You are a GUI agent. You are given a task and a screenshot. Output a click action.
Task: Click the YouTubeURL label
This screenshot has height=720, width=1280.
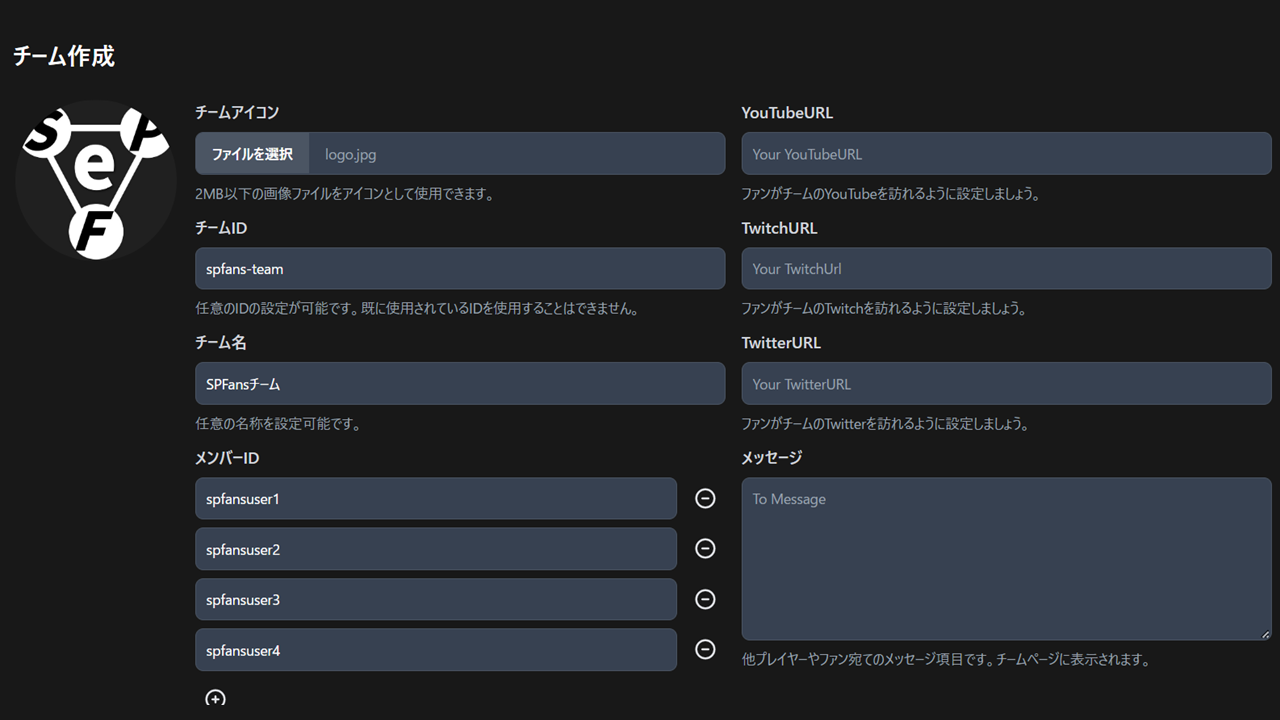click(x=787, y=113)
